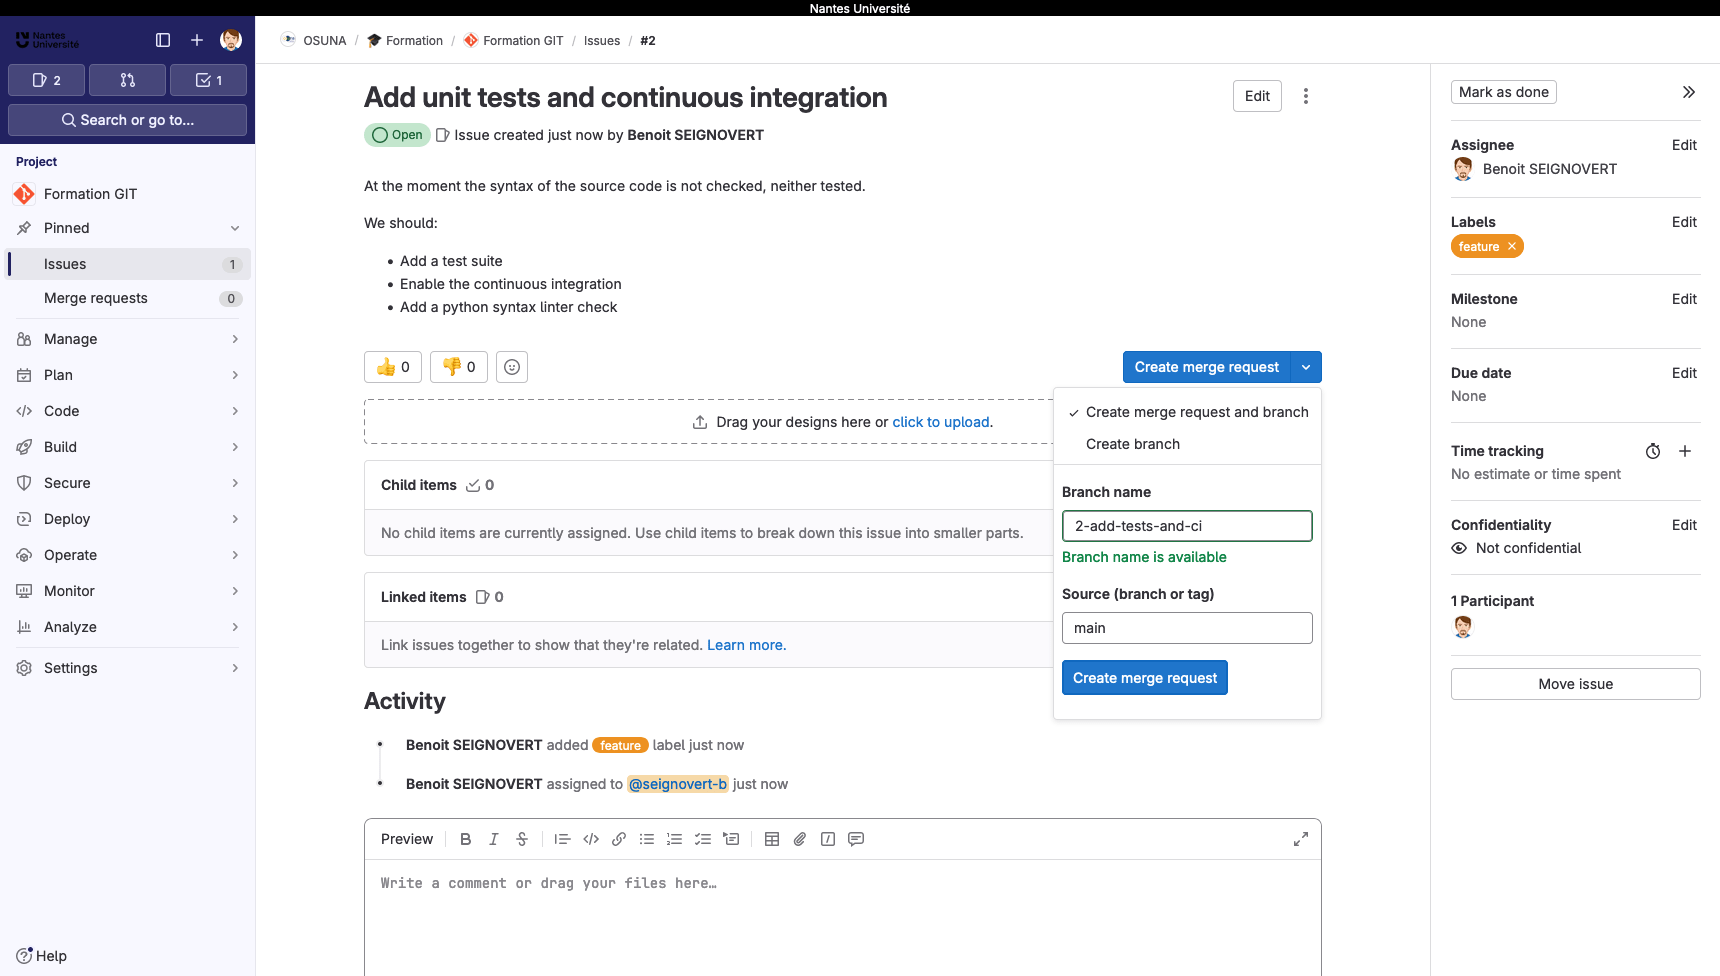Open the user avatar menu

231,40
